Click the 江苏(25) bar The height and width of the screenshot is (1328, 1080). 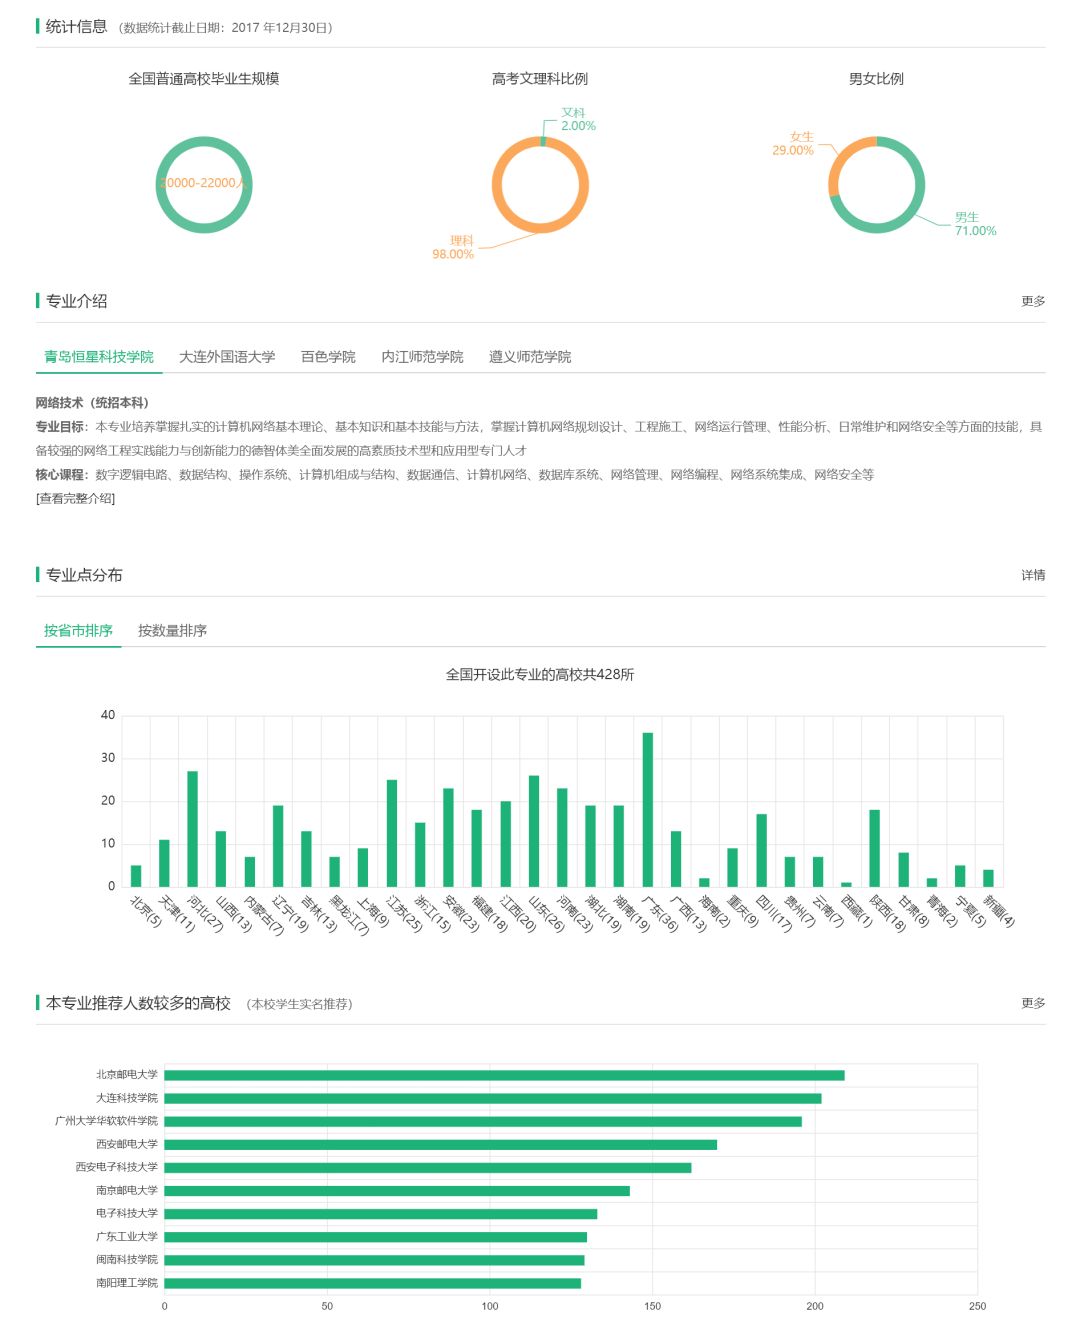[391, 833]
